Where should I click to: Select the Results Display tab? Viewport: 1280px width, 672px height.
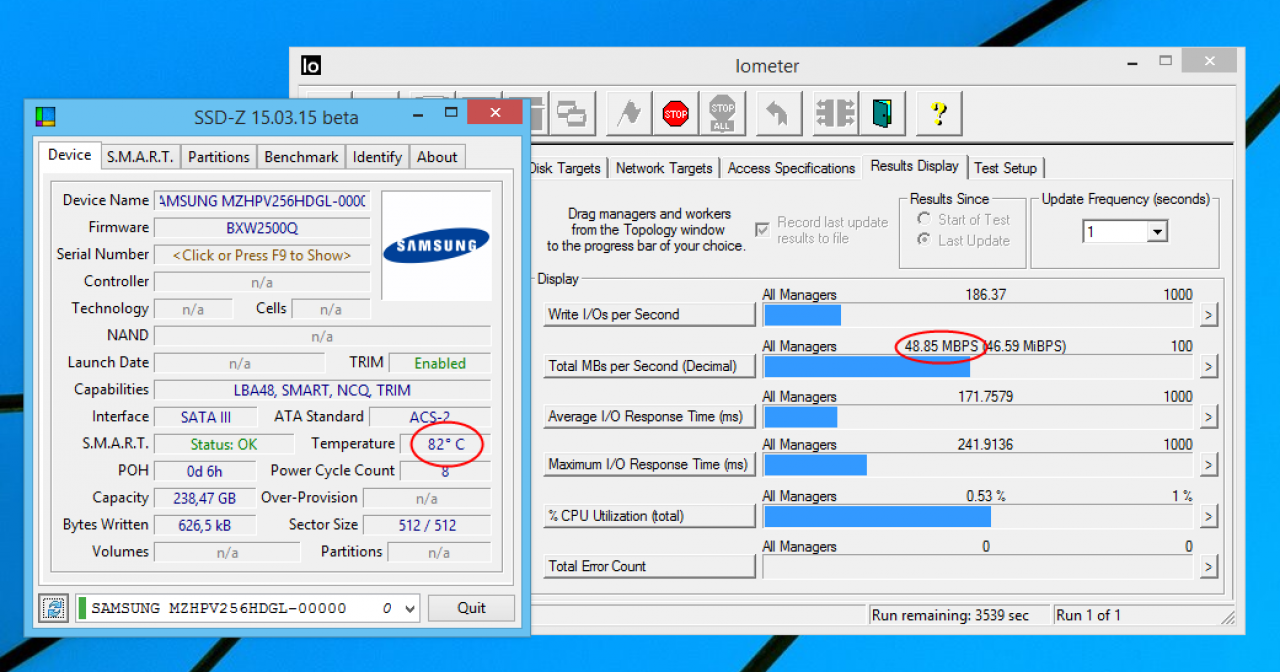pyautogui.click(x=914, y=166)
